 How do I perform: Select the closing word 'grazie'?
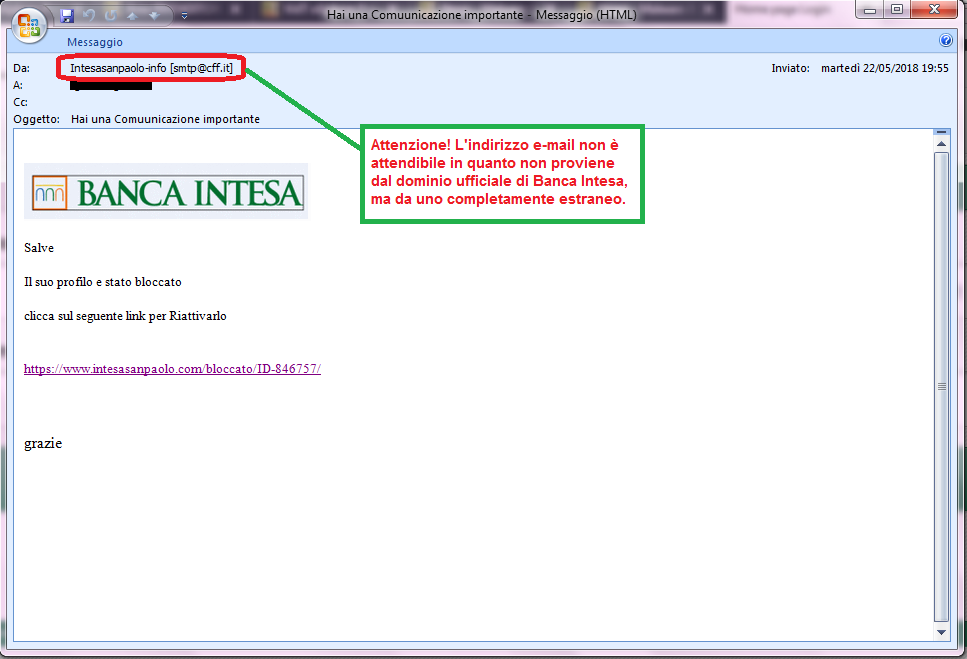tap(43, 443)
